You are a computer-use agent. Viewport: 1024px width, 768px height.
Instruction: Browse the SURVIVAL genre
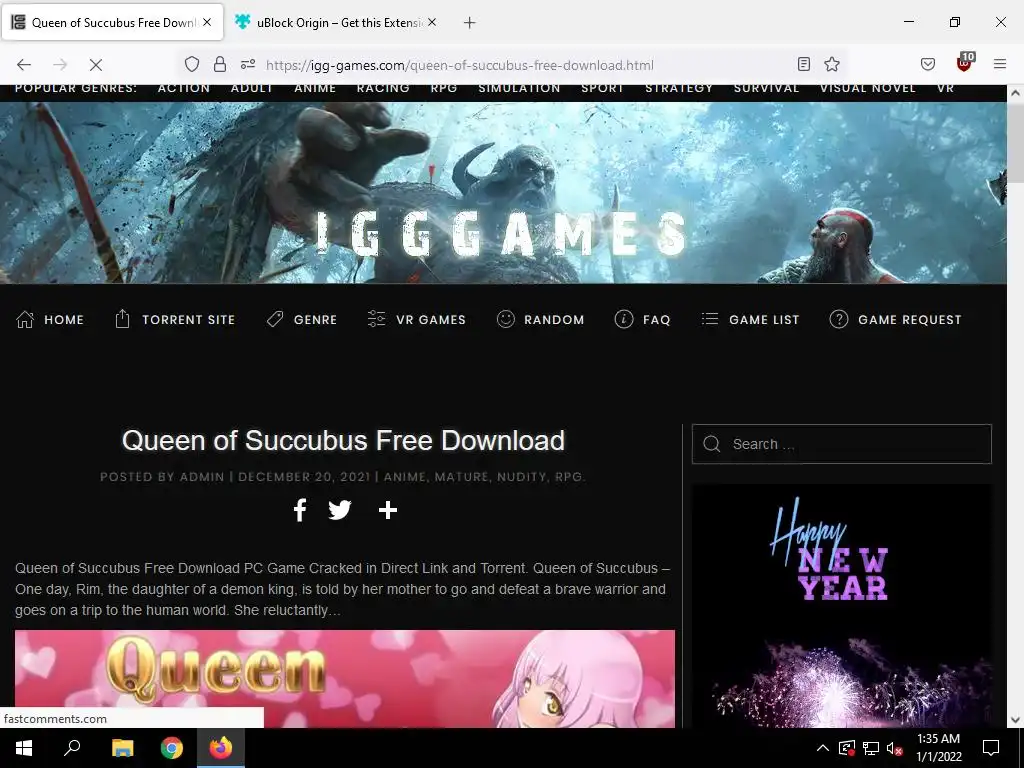pyautogui.click(x=766, y=88)
